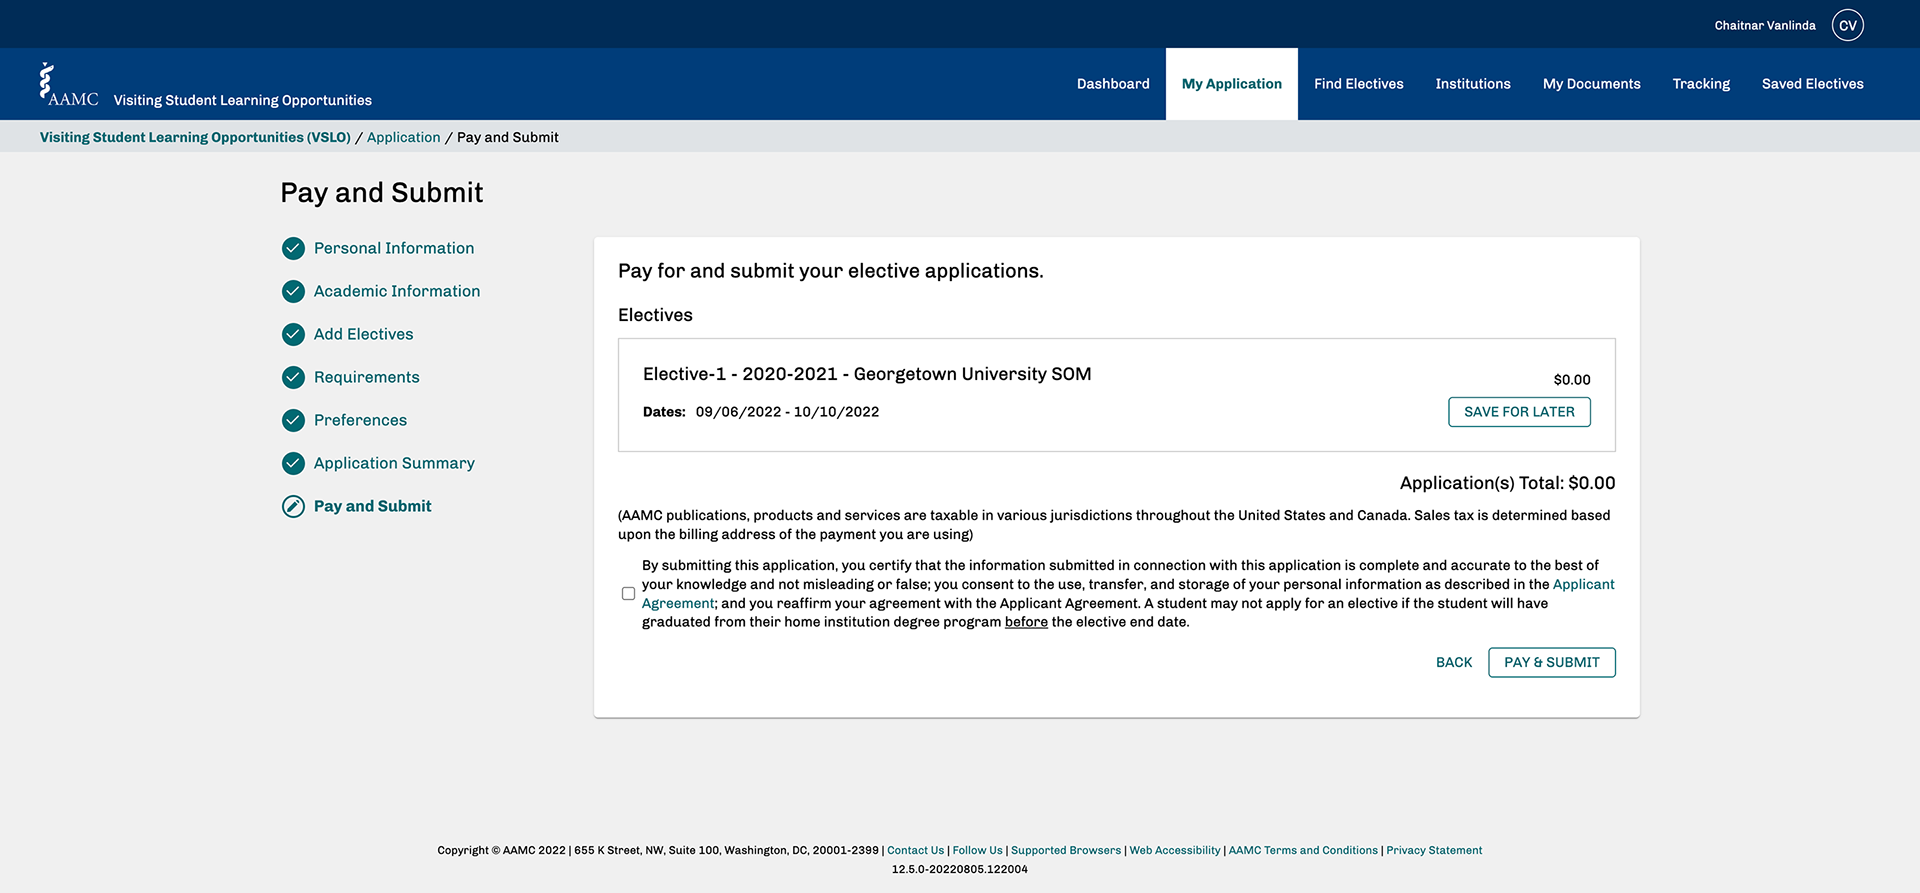Viewport: 1920px width, 893px height.
Task: Open the Find Electives tab
Action: point(1359,84)
